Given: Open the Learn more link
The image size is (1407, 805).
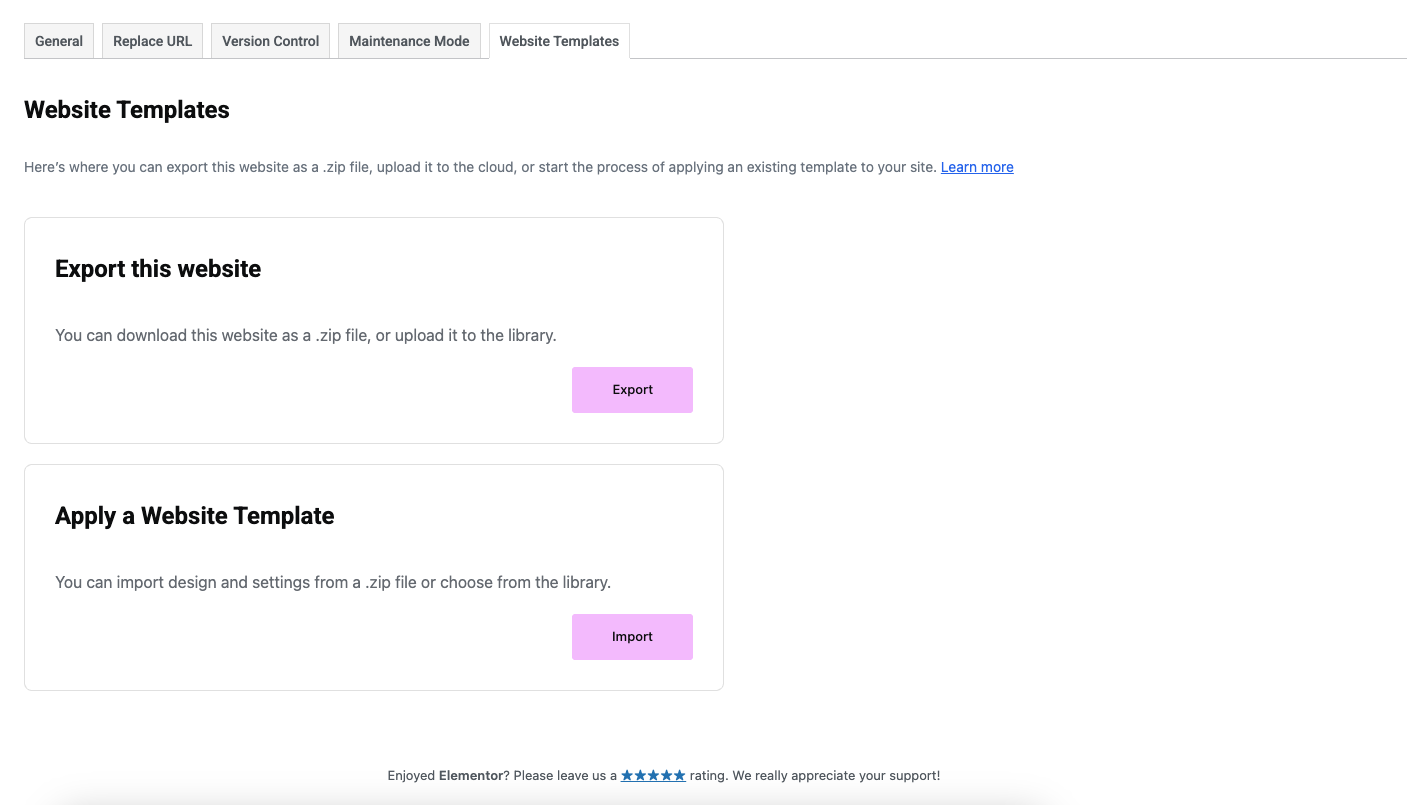Looking at the screenshot, I should [977, 167].
